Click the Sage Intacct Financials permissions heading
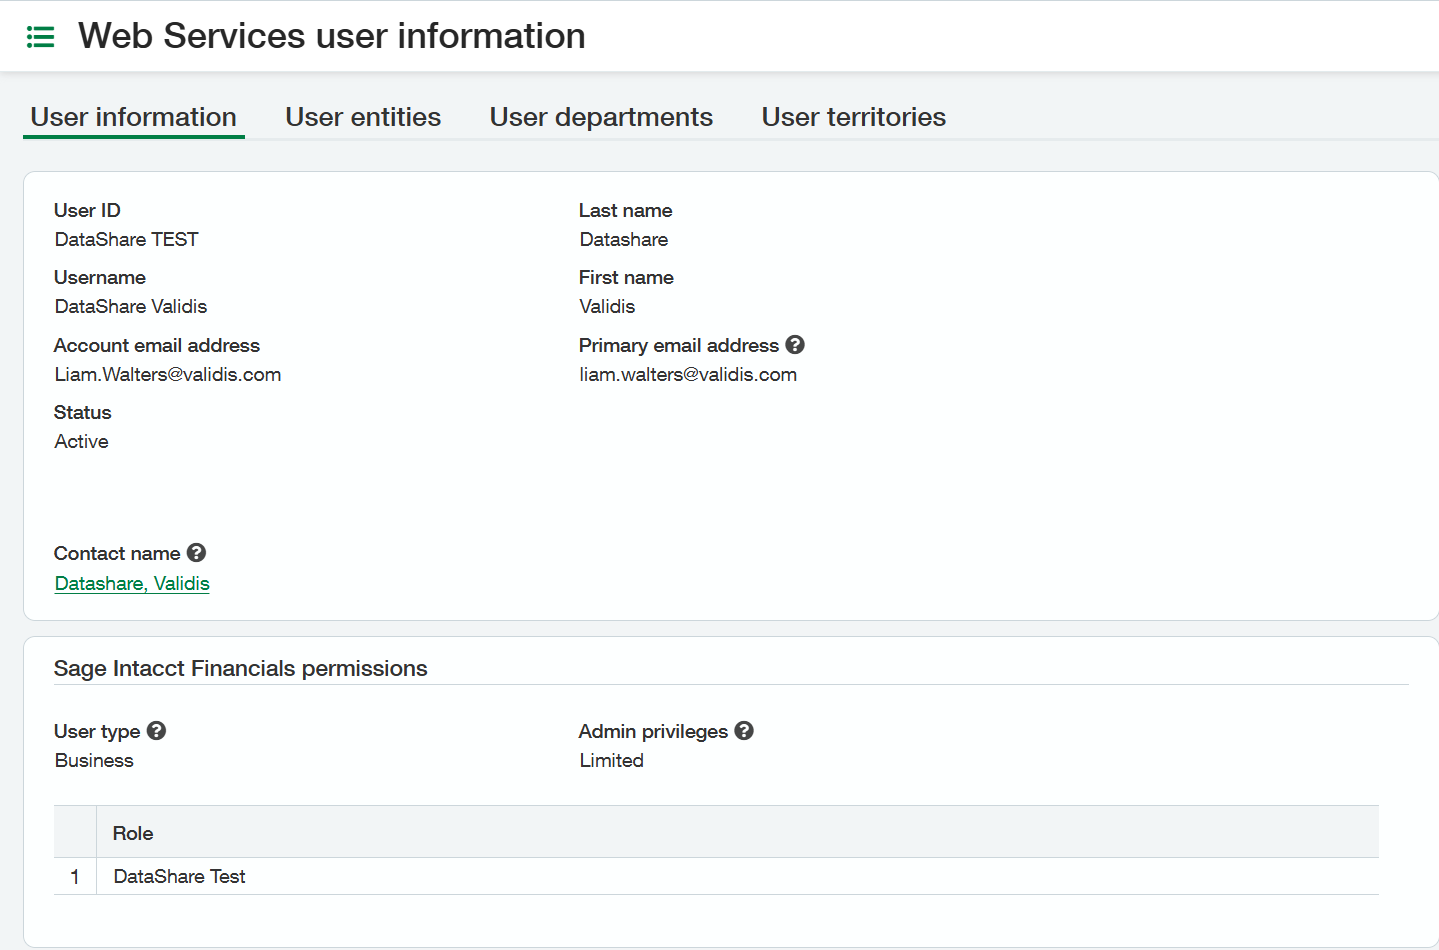Viewport: 1439px width, 950px height. point(241,668)
